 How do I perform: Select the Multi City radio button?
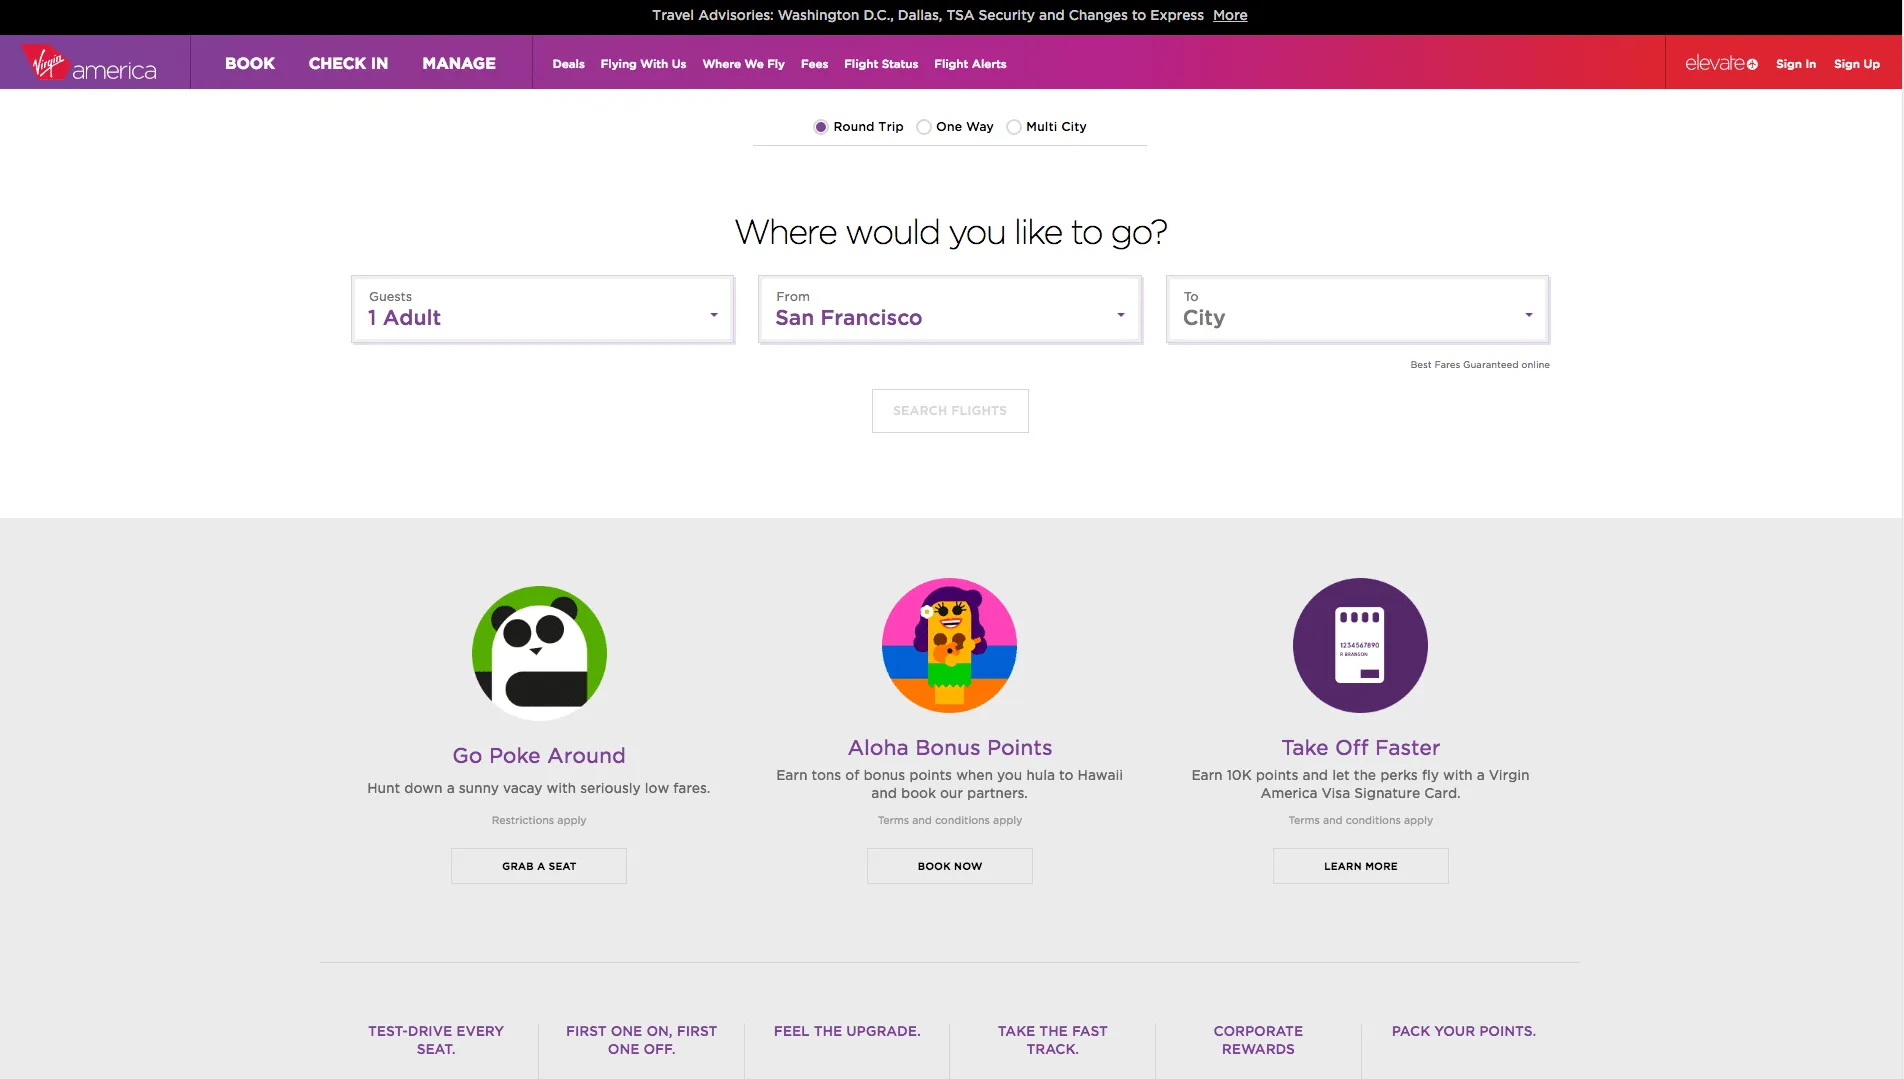coord(1014,127)
